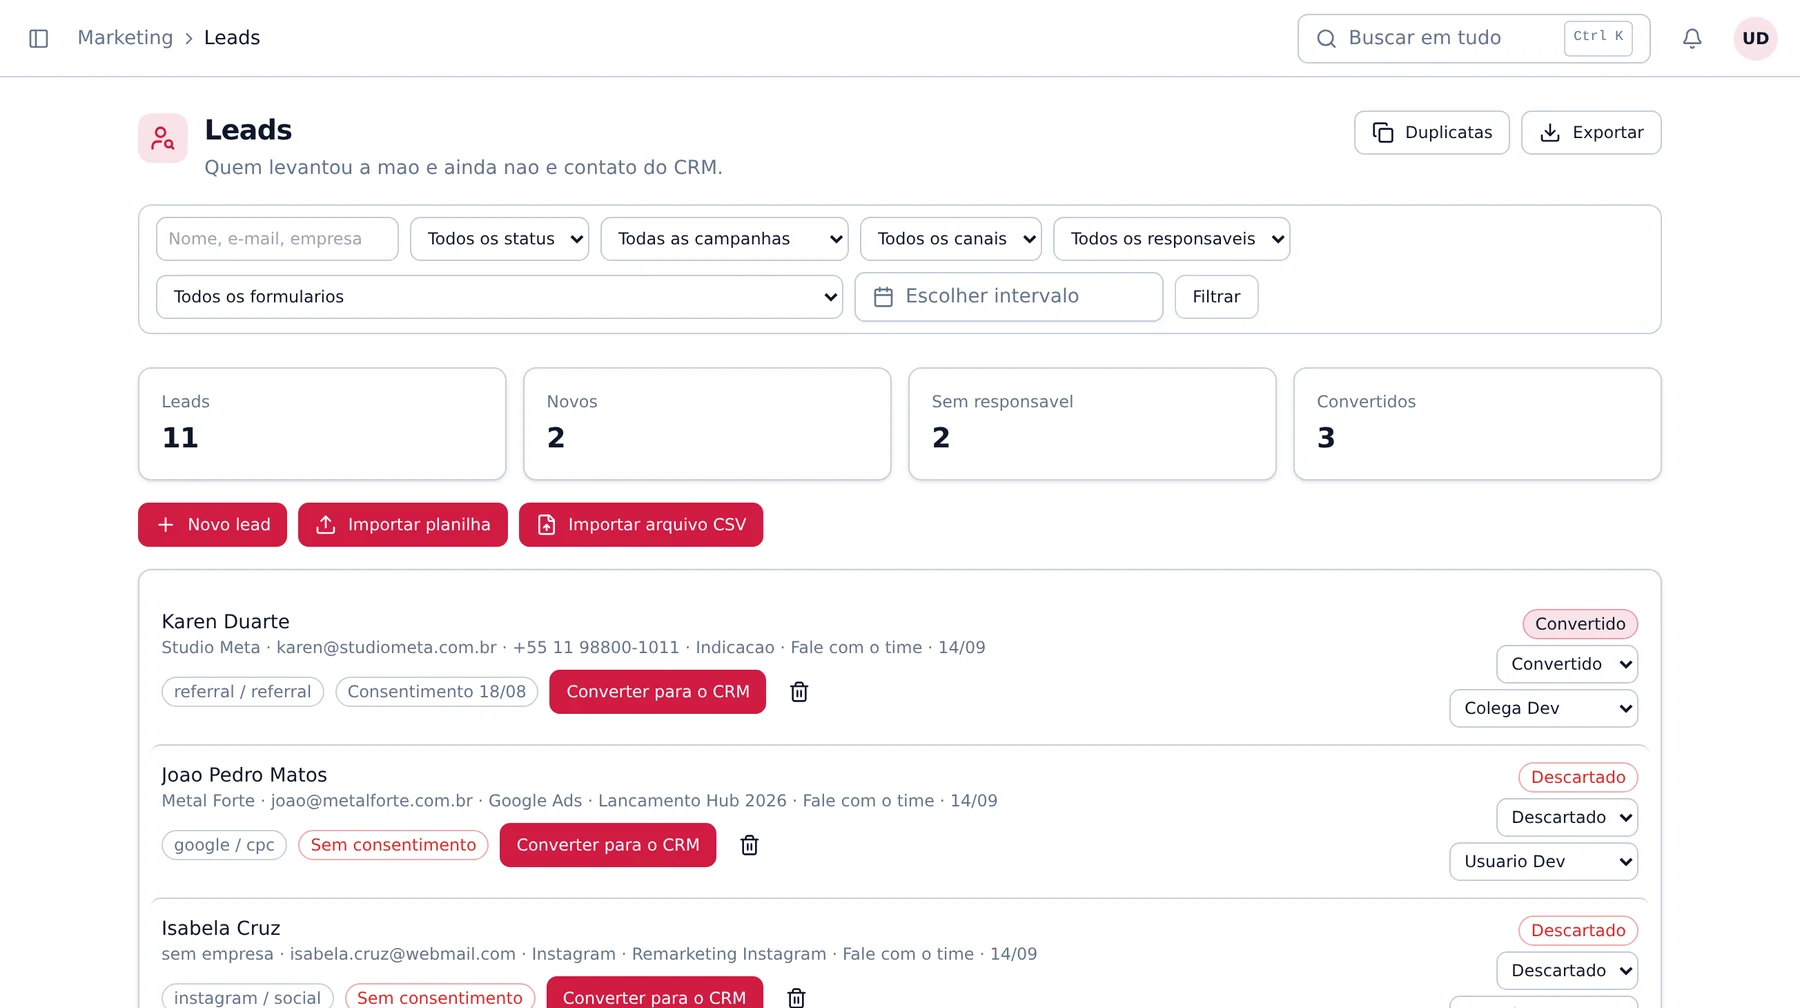Click the Karen Duarte lead name
The height and width of the screenshot is (1008, 1800).
226,622
